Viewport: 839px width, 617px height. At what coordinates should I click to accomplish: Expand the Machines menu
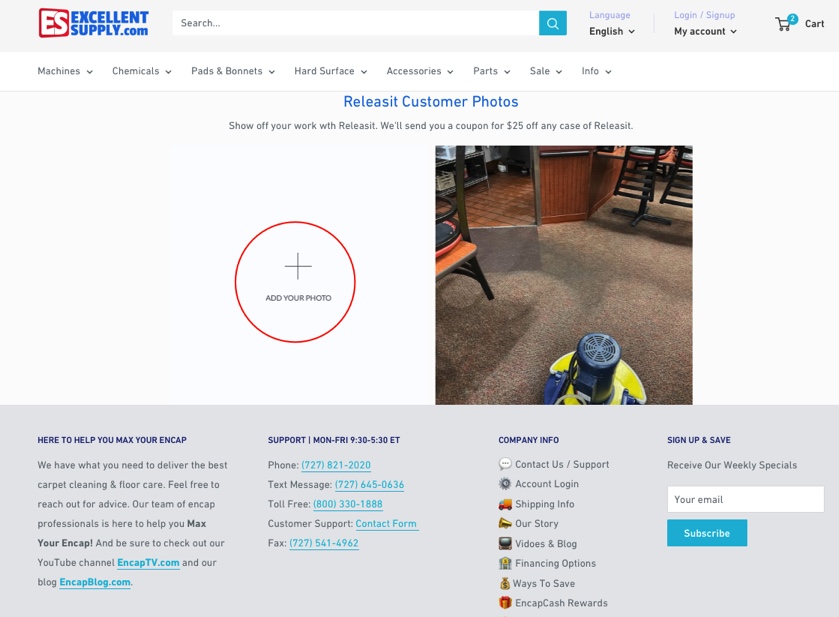click(x=65, y=71)
